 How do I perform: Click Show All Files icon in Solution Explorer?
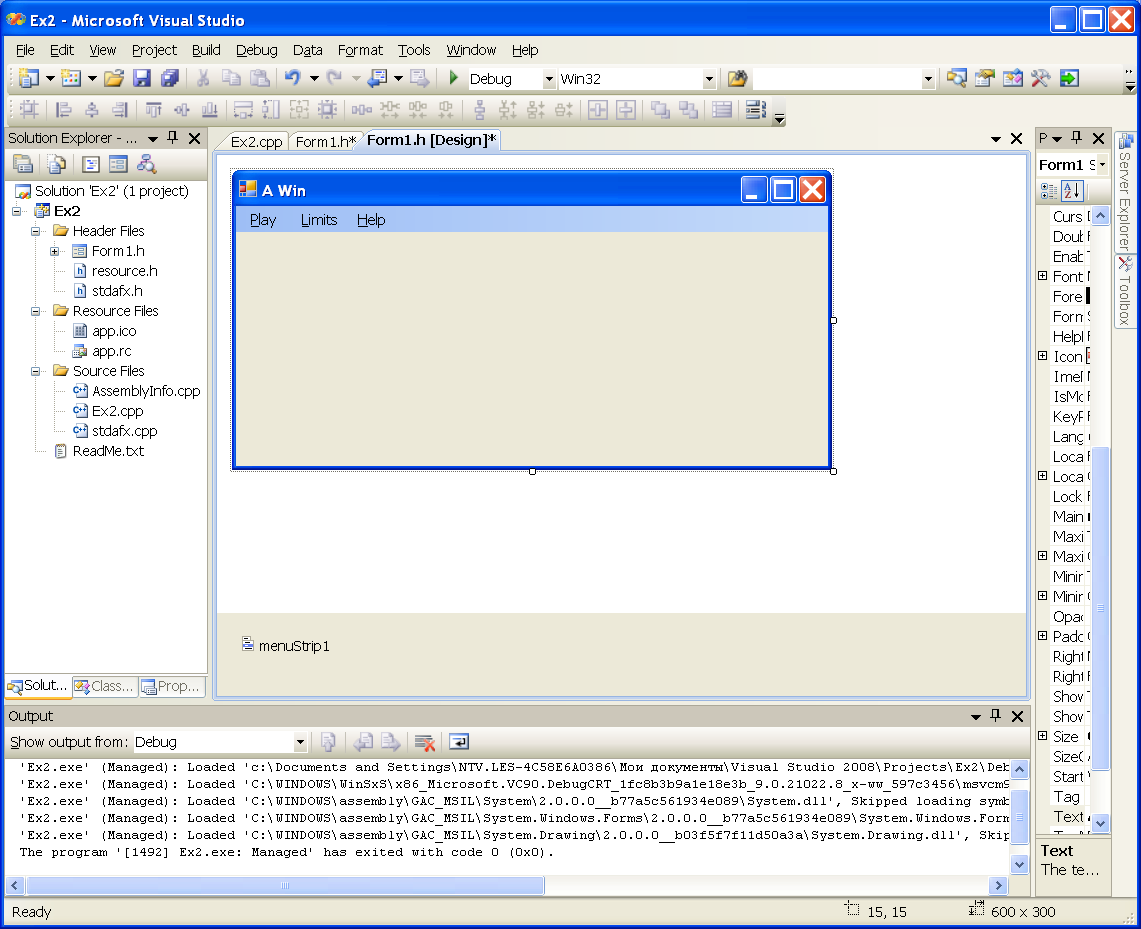[x=56, y=164]
